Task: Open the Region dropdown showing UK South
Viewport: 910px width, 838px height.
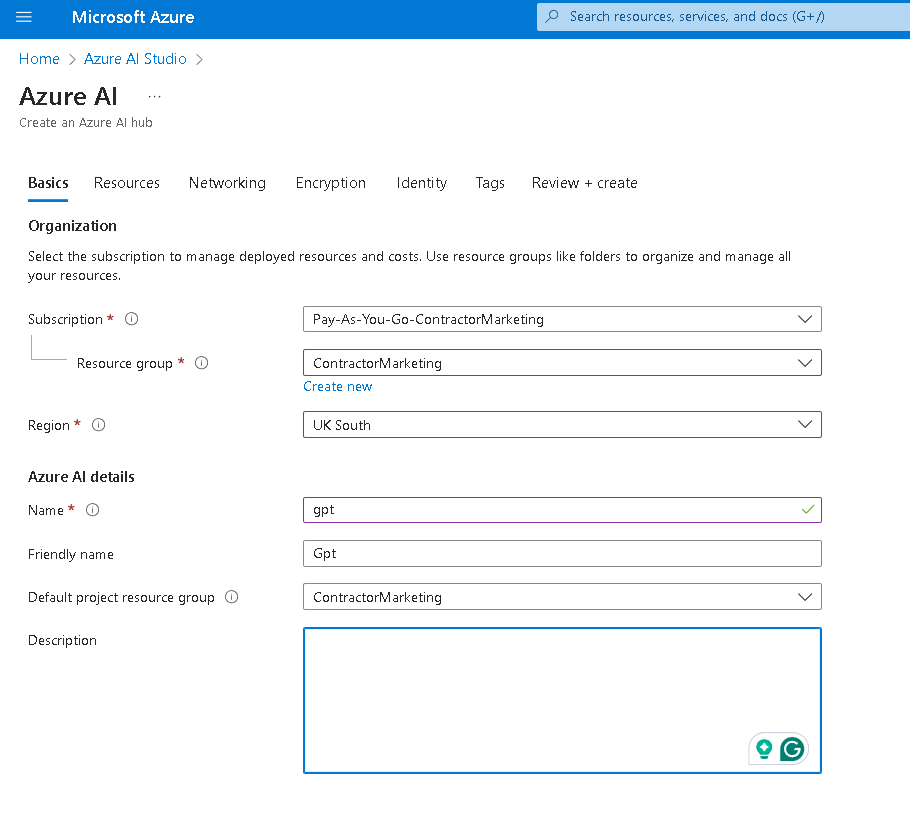Action: [x=562, y=425]
